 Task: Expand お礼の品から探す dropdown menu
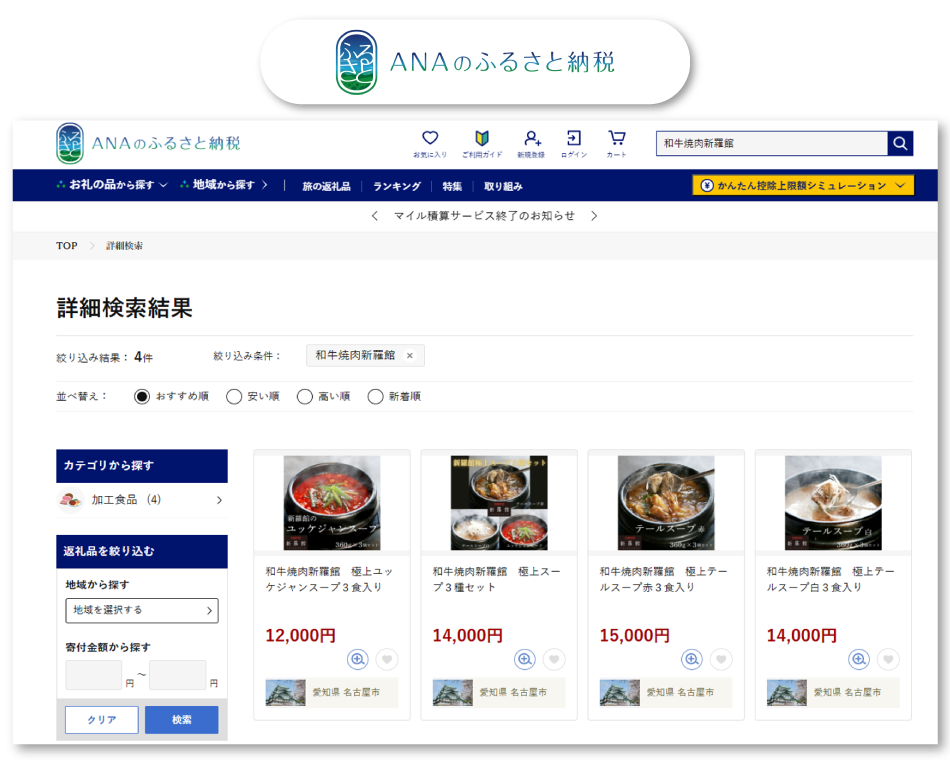point(112,185)
